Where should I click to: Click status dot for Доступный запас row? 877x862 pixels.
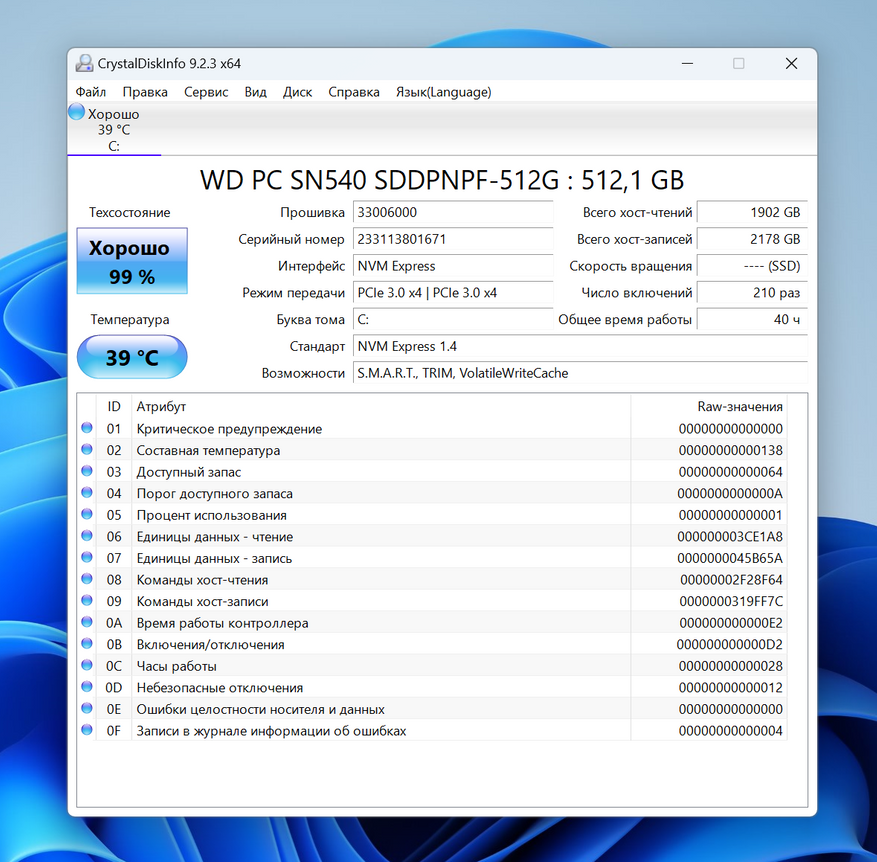[x=87, y=471]
